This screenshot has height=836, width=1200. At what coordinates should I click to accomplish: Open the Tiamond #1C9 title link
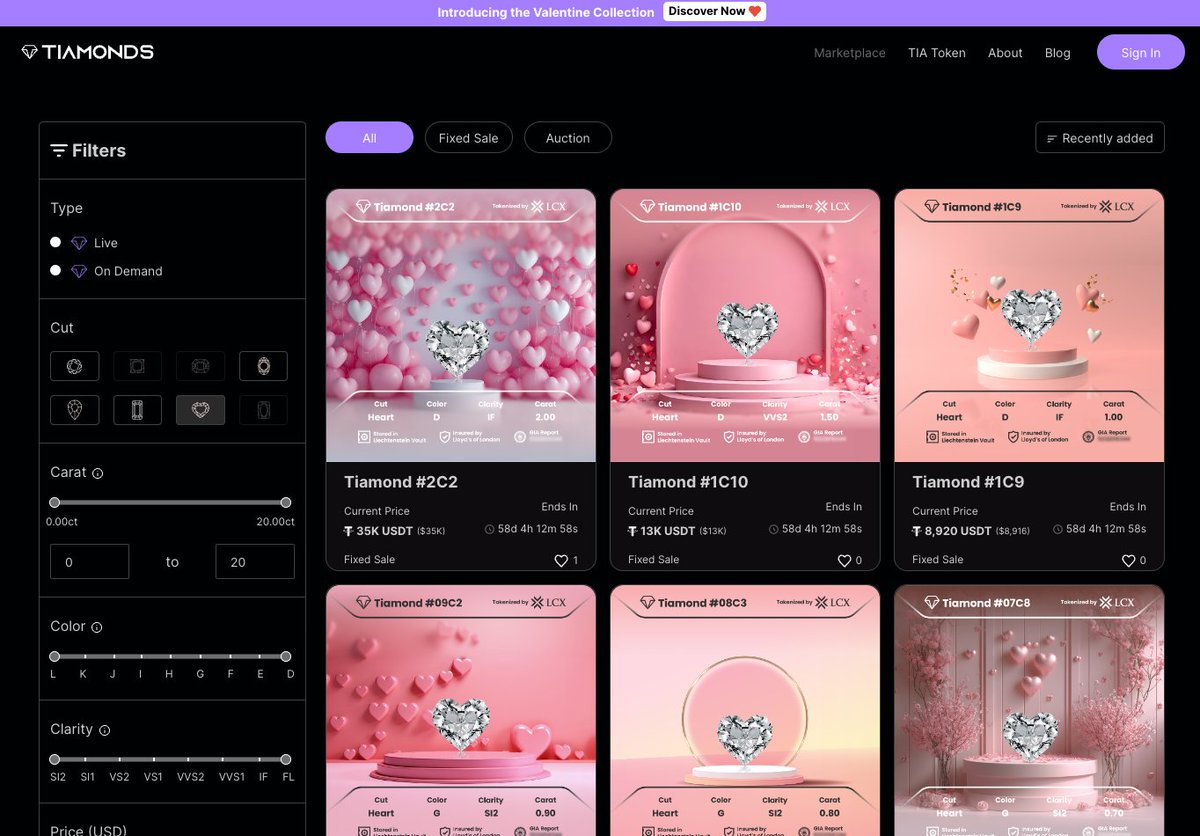coord(967,482)
